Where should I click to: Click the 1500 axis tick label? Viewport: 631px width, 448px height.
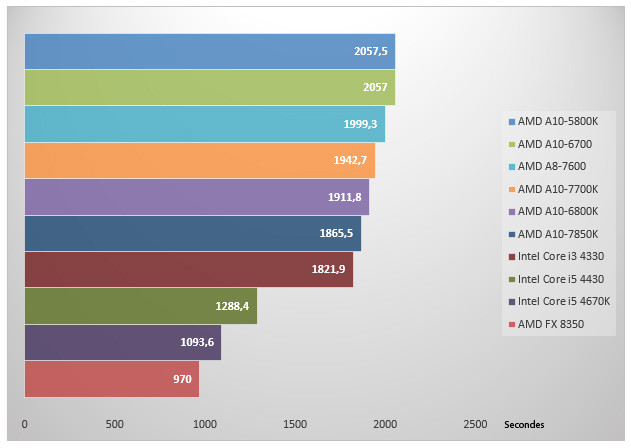295,424
